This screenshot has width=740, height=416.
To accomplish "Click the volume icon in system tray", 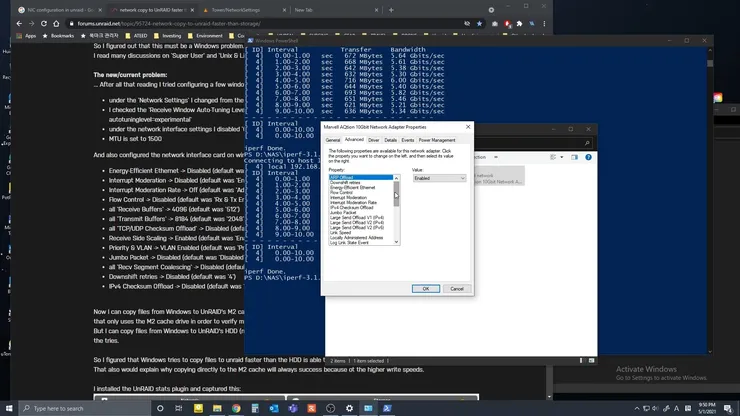I will (x=656, y=408).
